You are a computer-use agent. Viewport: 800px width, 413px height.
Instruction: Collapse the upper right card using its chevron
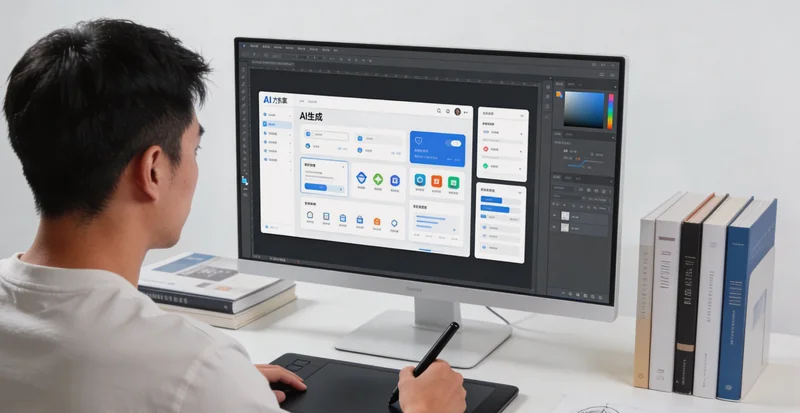pos(519,114)
